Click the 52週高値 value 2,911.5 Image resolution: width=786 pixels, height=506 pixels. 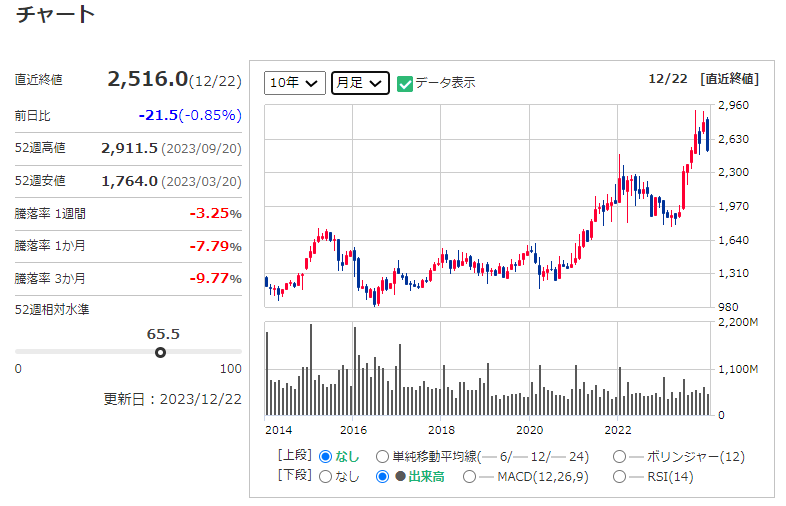point(129,148)
